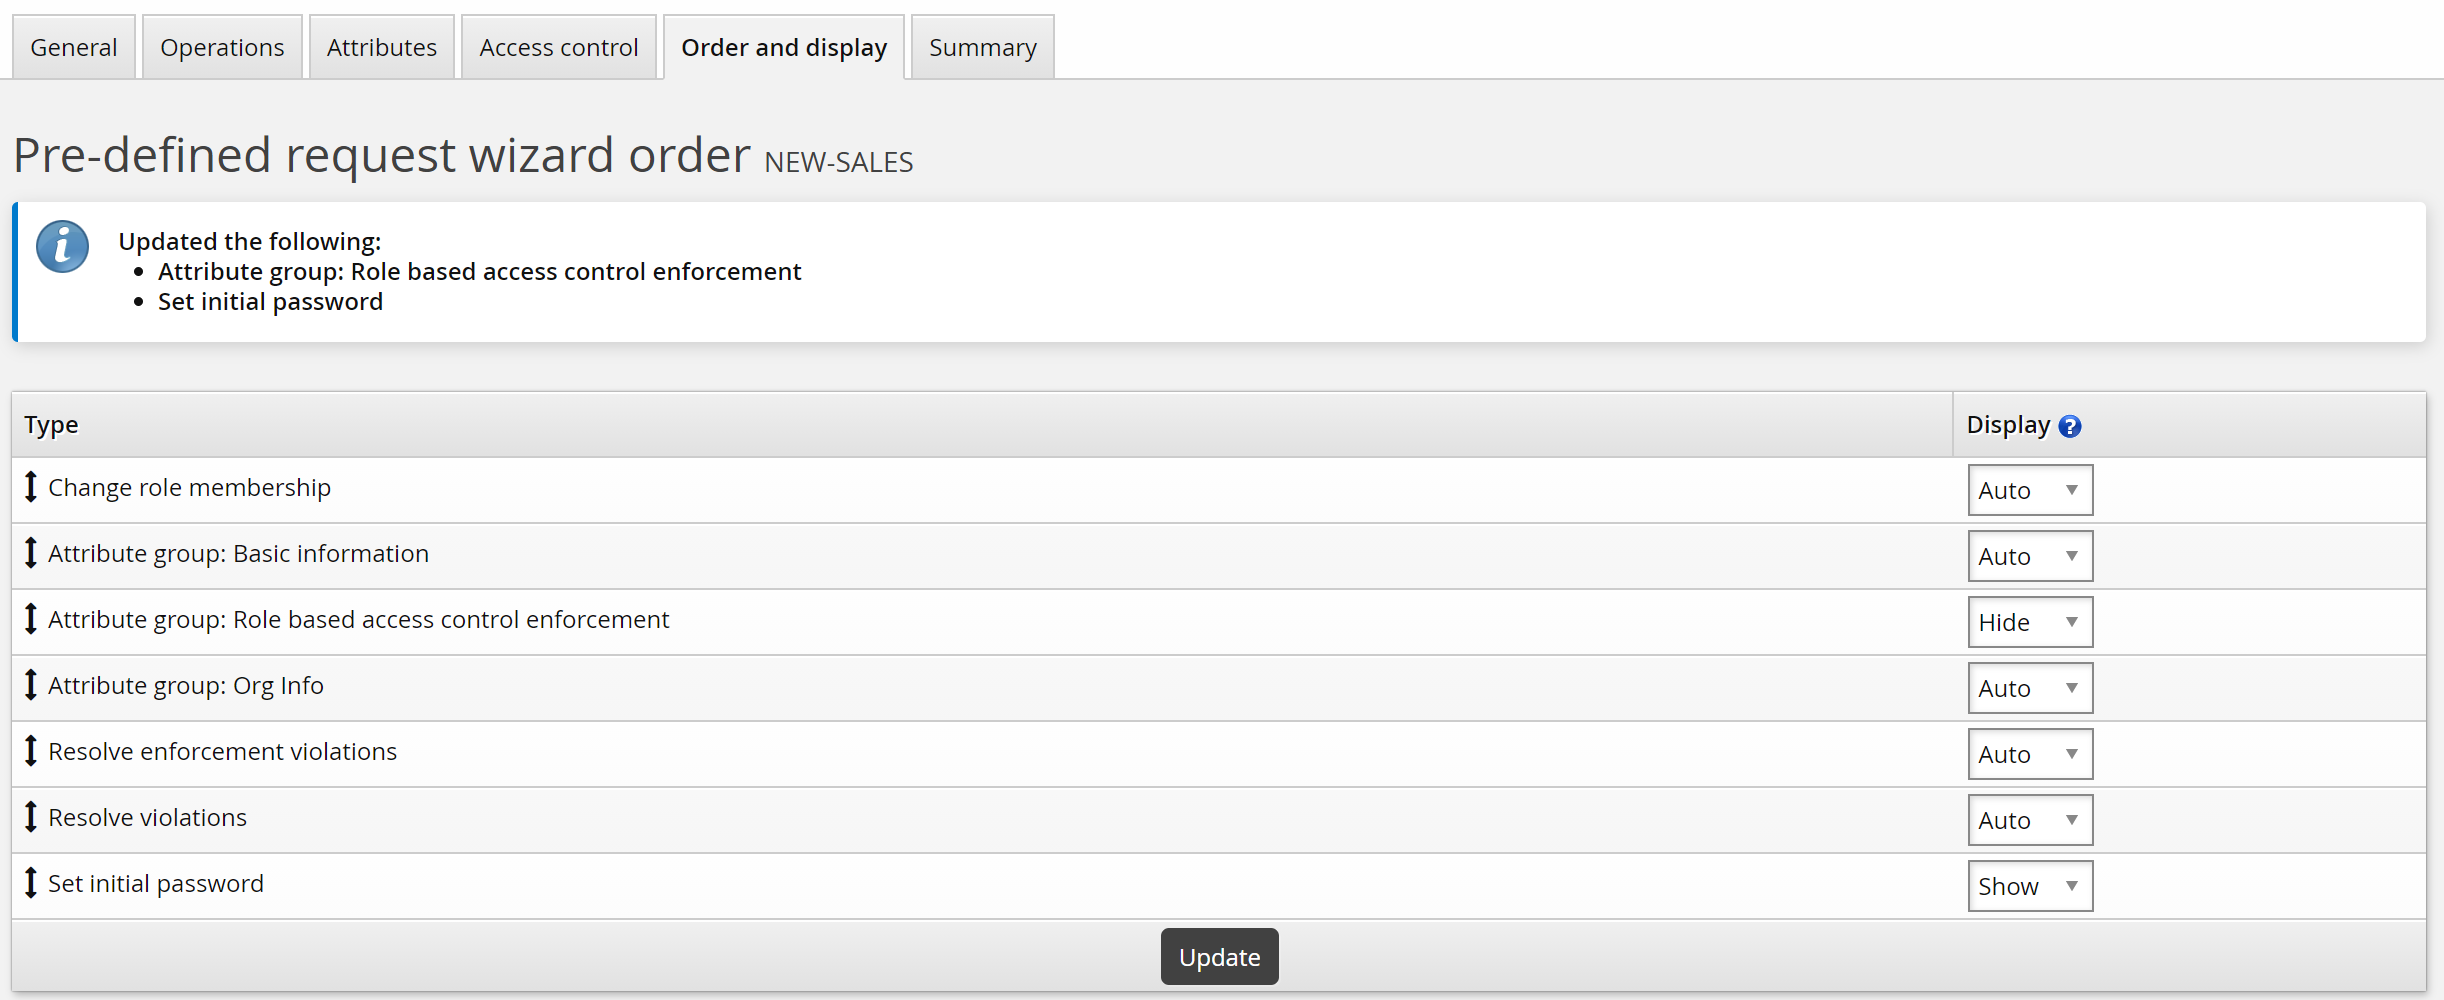Go to the Summary tab
Viewport: 2444px width, 1000px height.
coord(982,48)
